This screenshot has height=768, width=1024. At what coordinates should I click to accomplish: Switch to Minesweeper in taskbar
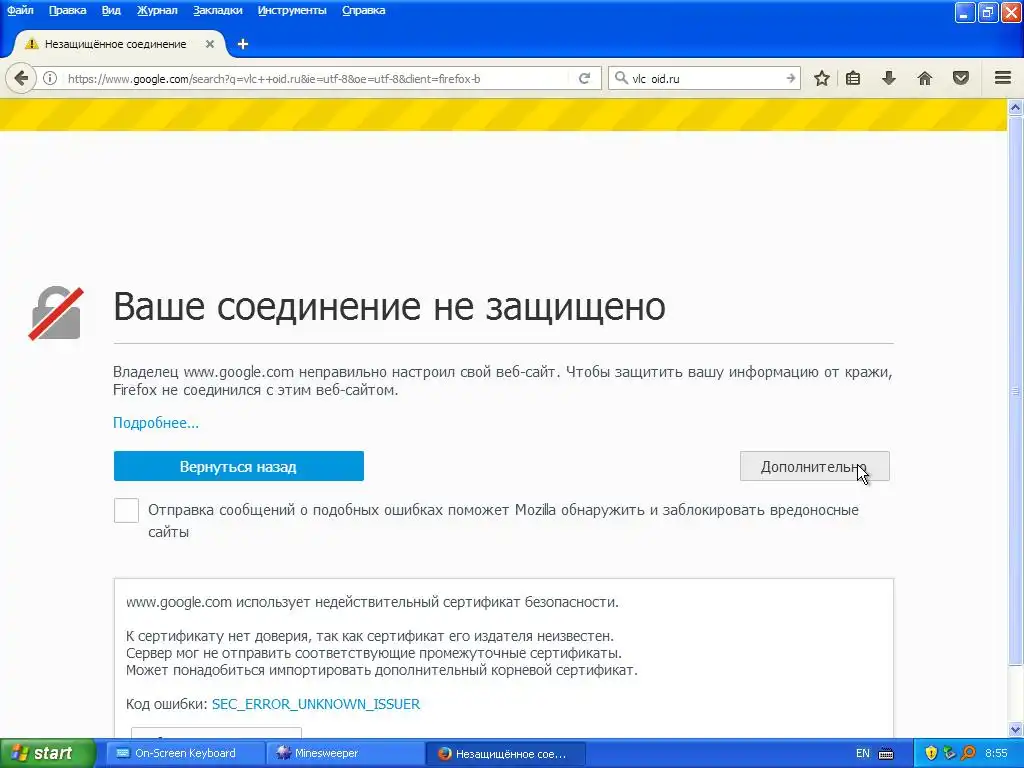[x=344, y=753]
